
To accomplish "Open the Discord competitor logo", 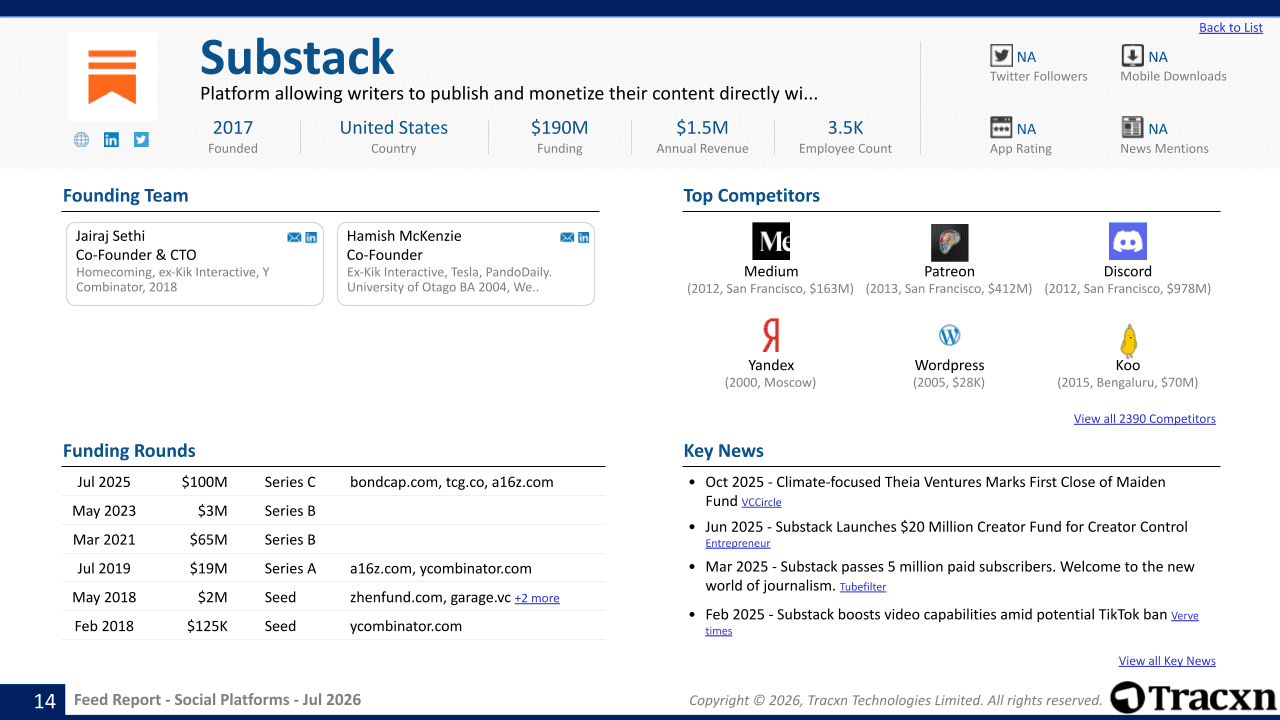I will click(1128, 241).
